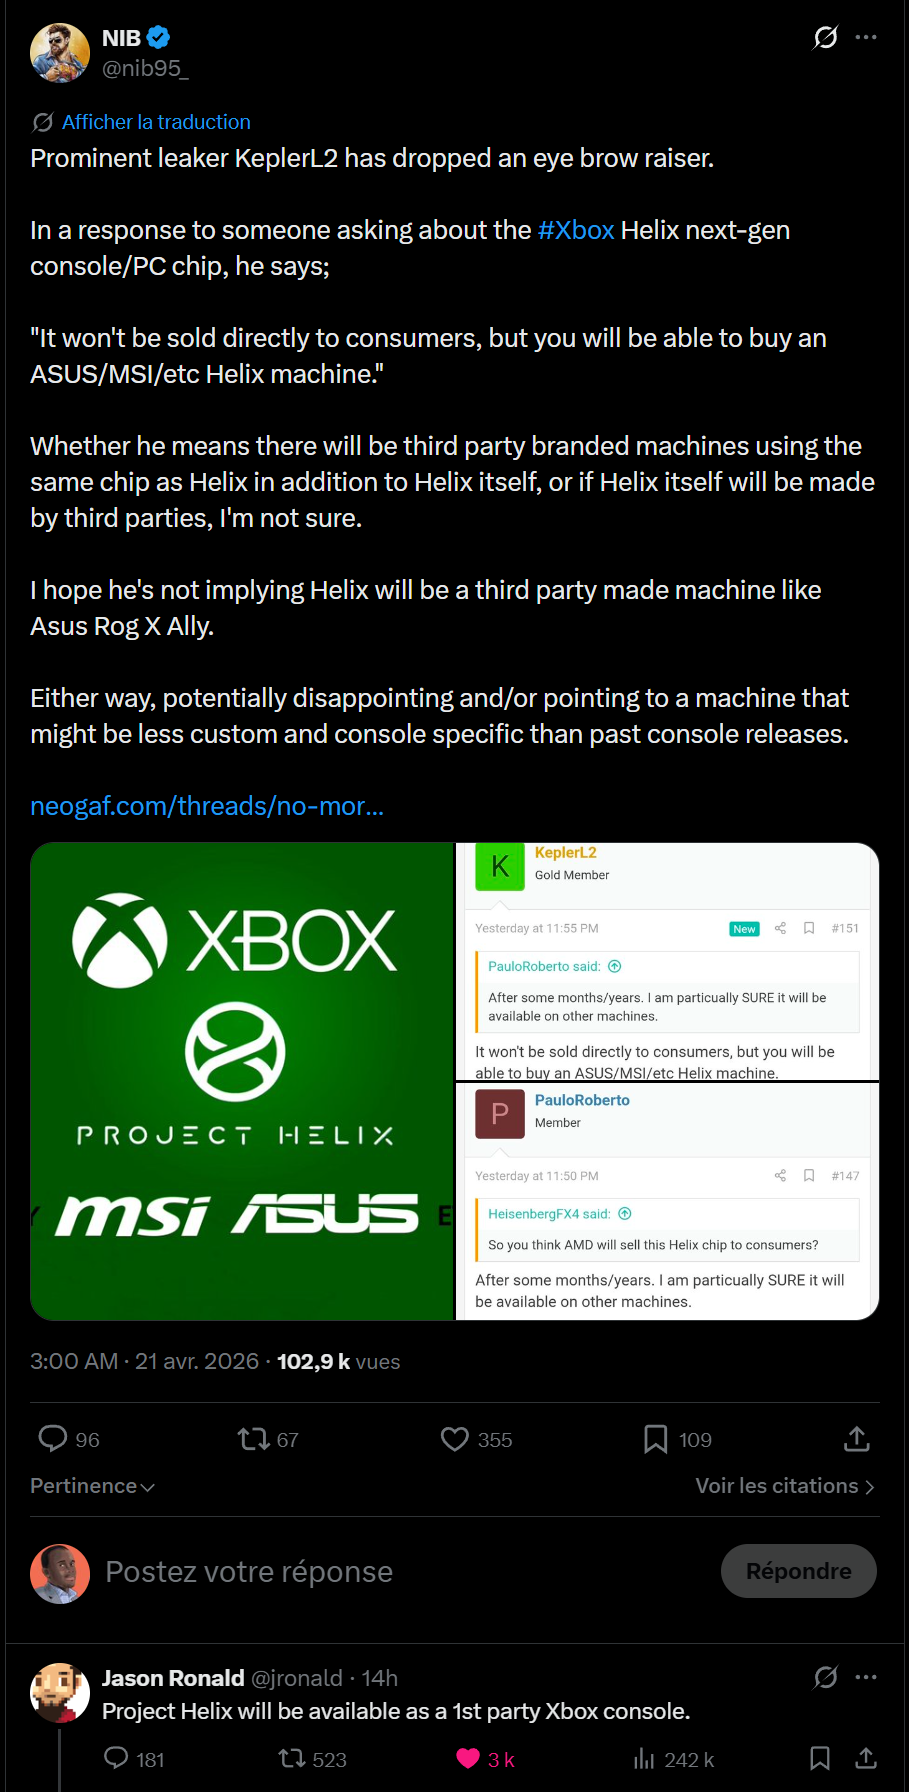909x1792 pixels.
Task: Repost the main post with 67 reposts
Action: (x=254, y=1439)
